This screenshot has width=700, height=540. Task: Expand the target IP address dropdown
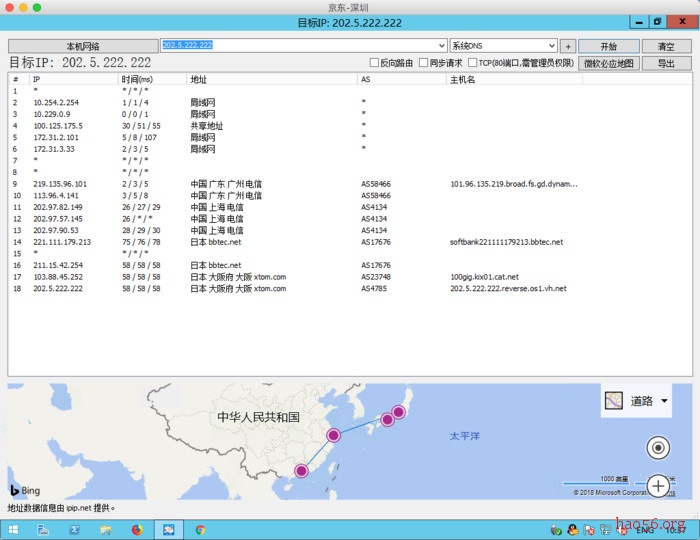pos(442,46)
